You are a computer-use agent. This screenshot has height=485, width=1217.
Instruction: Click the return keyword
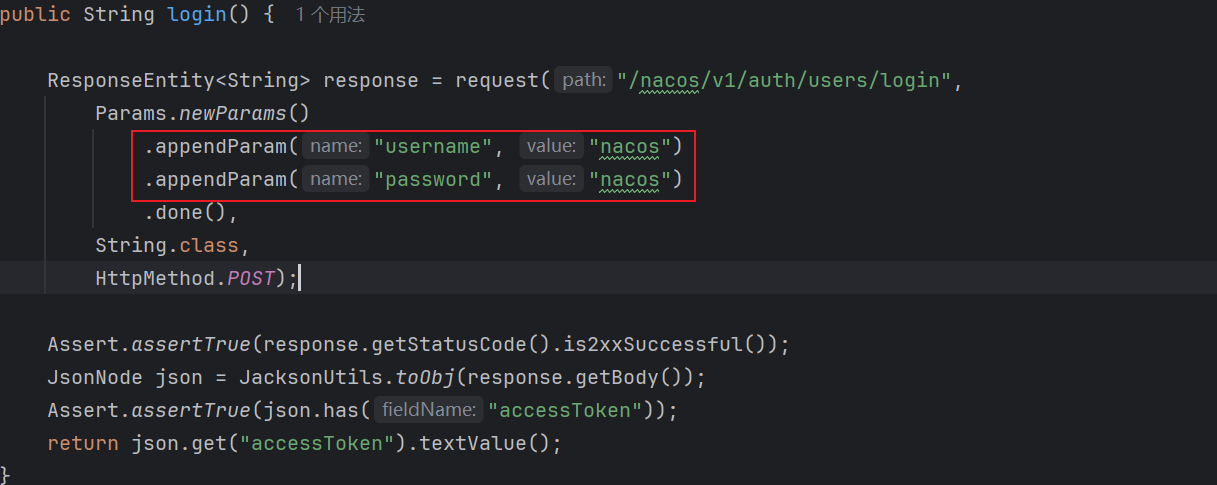[83, 443]
